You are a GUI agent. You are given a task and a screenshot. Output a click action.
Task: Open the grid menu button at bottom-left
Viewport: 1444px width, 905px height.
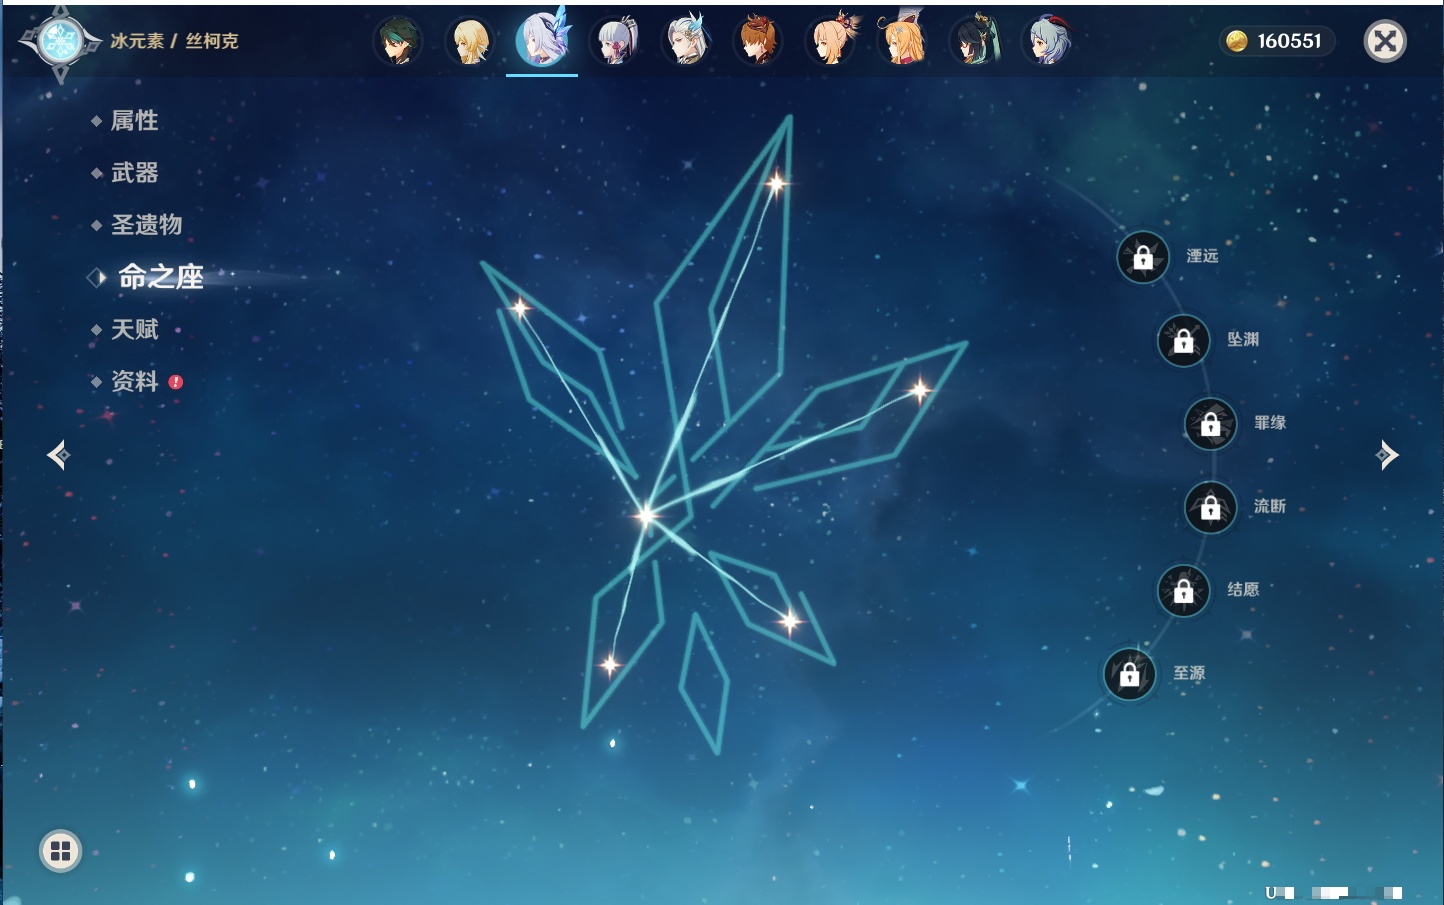60,851
